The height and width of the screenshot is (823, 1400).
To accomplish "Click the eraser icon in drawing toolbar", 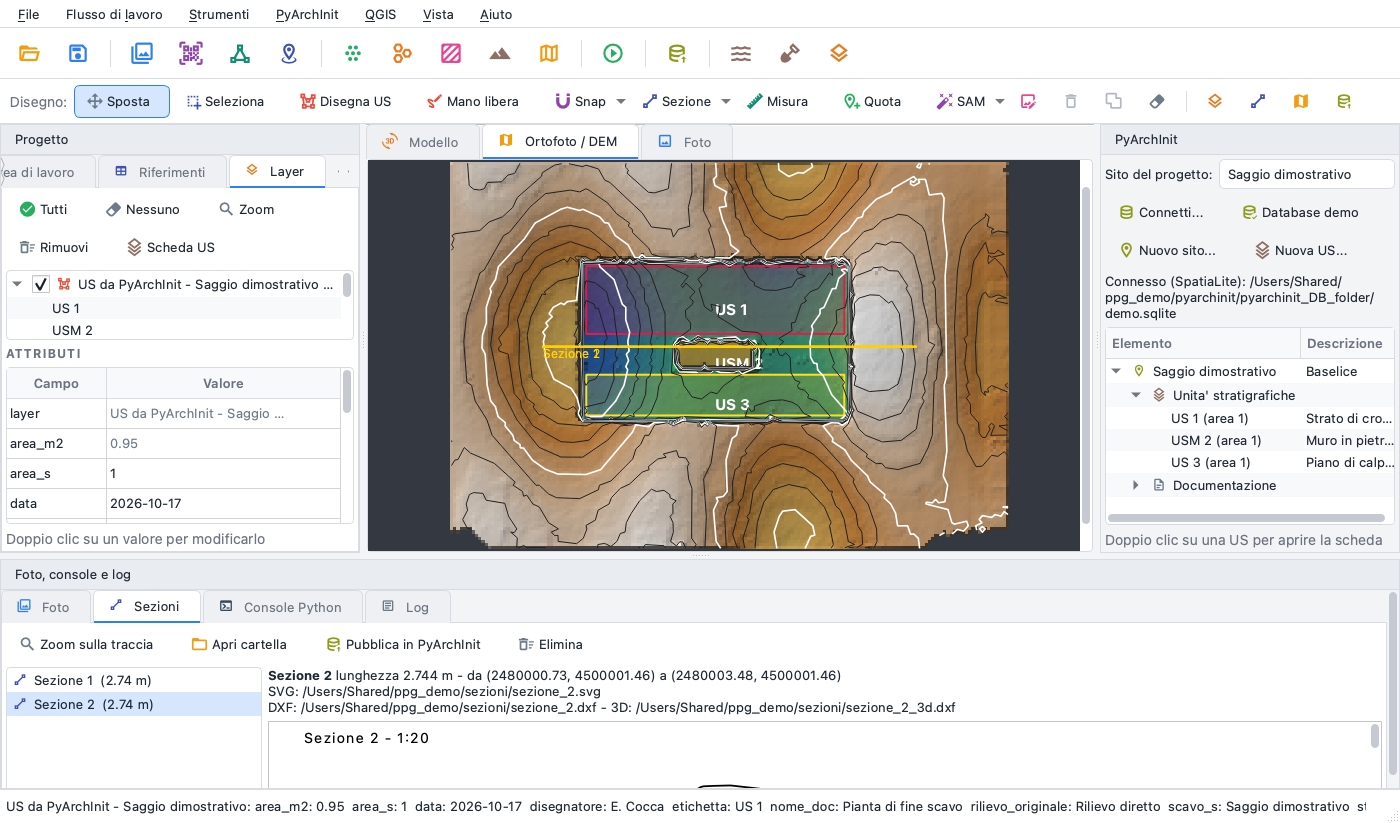I will (x=1157, y=101).
